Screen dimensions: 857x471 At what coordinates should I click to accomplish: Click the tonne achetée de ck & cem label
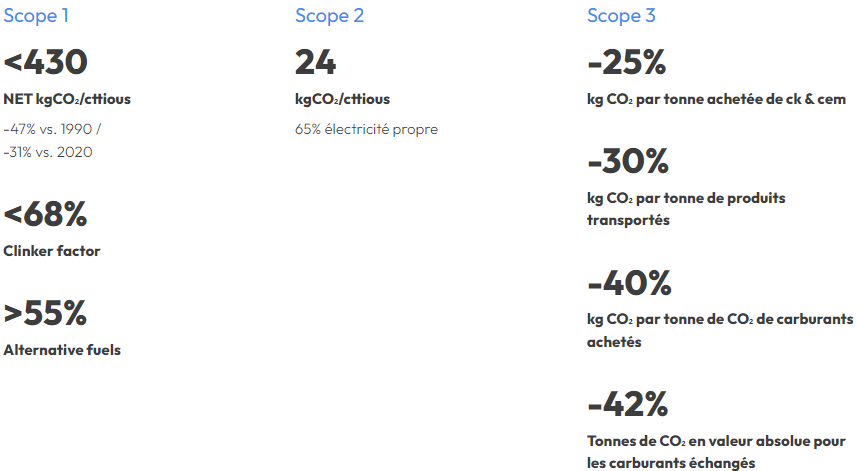[717, 99]
